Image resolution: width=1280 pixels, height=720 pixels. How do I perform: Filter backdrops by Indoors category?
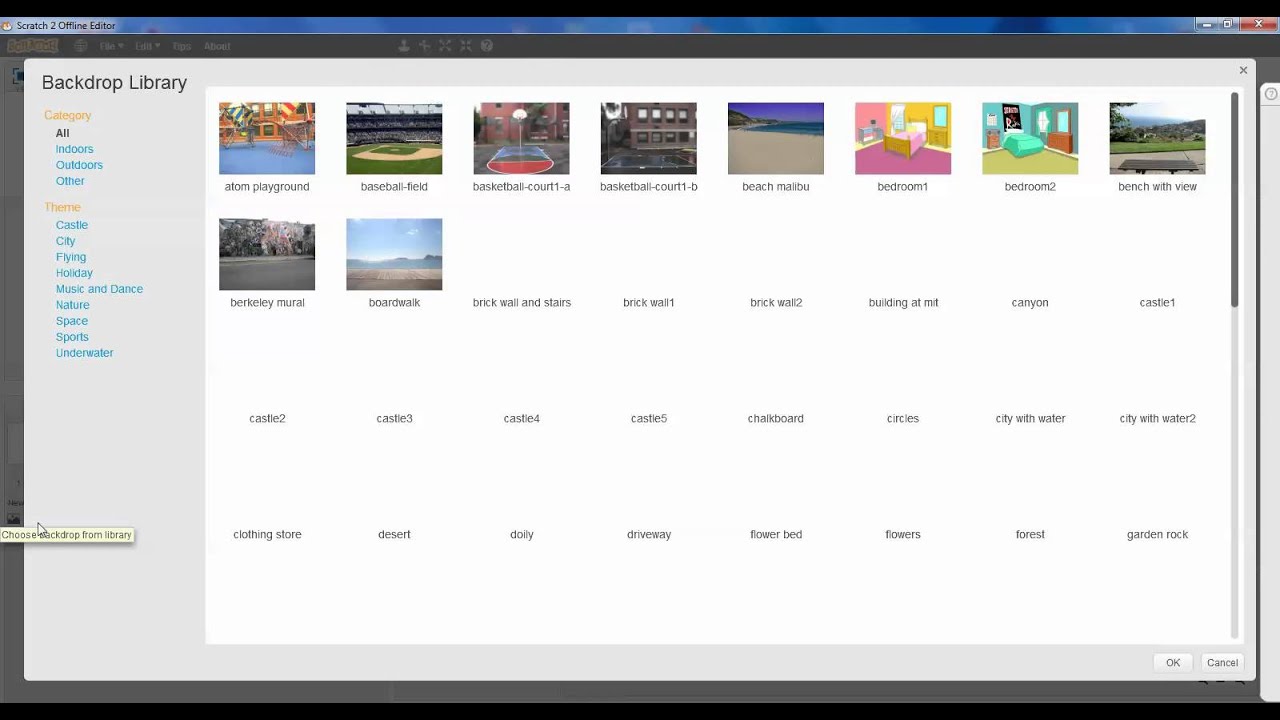[75, 149]
